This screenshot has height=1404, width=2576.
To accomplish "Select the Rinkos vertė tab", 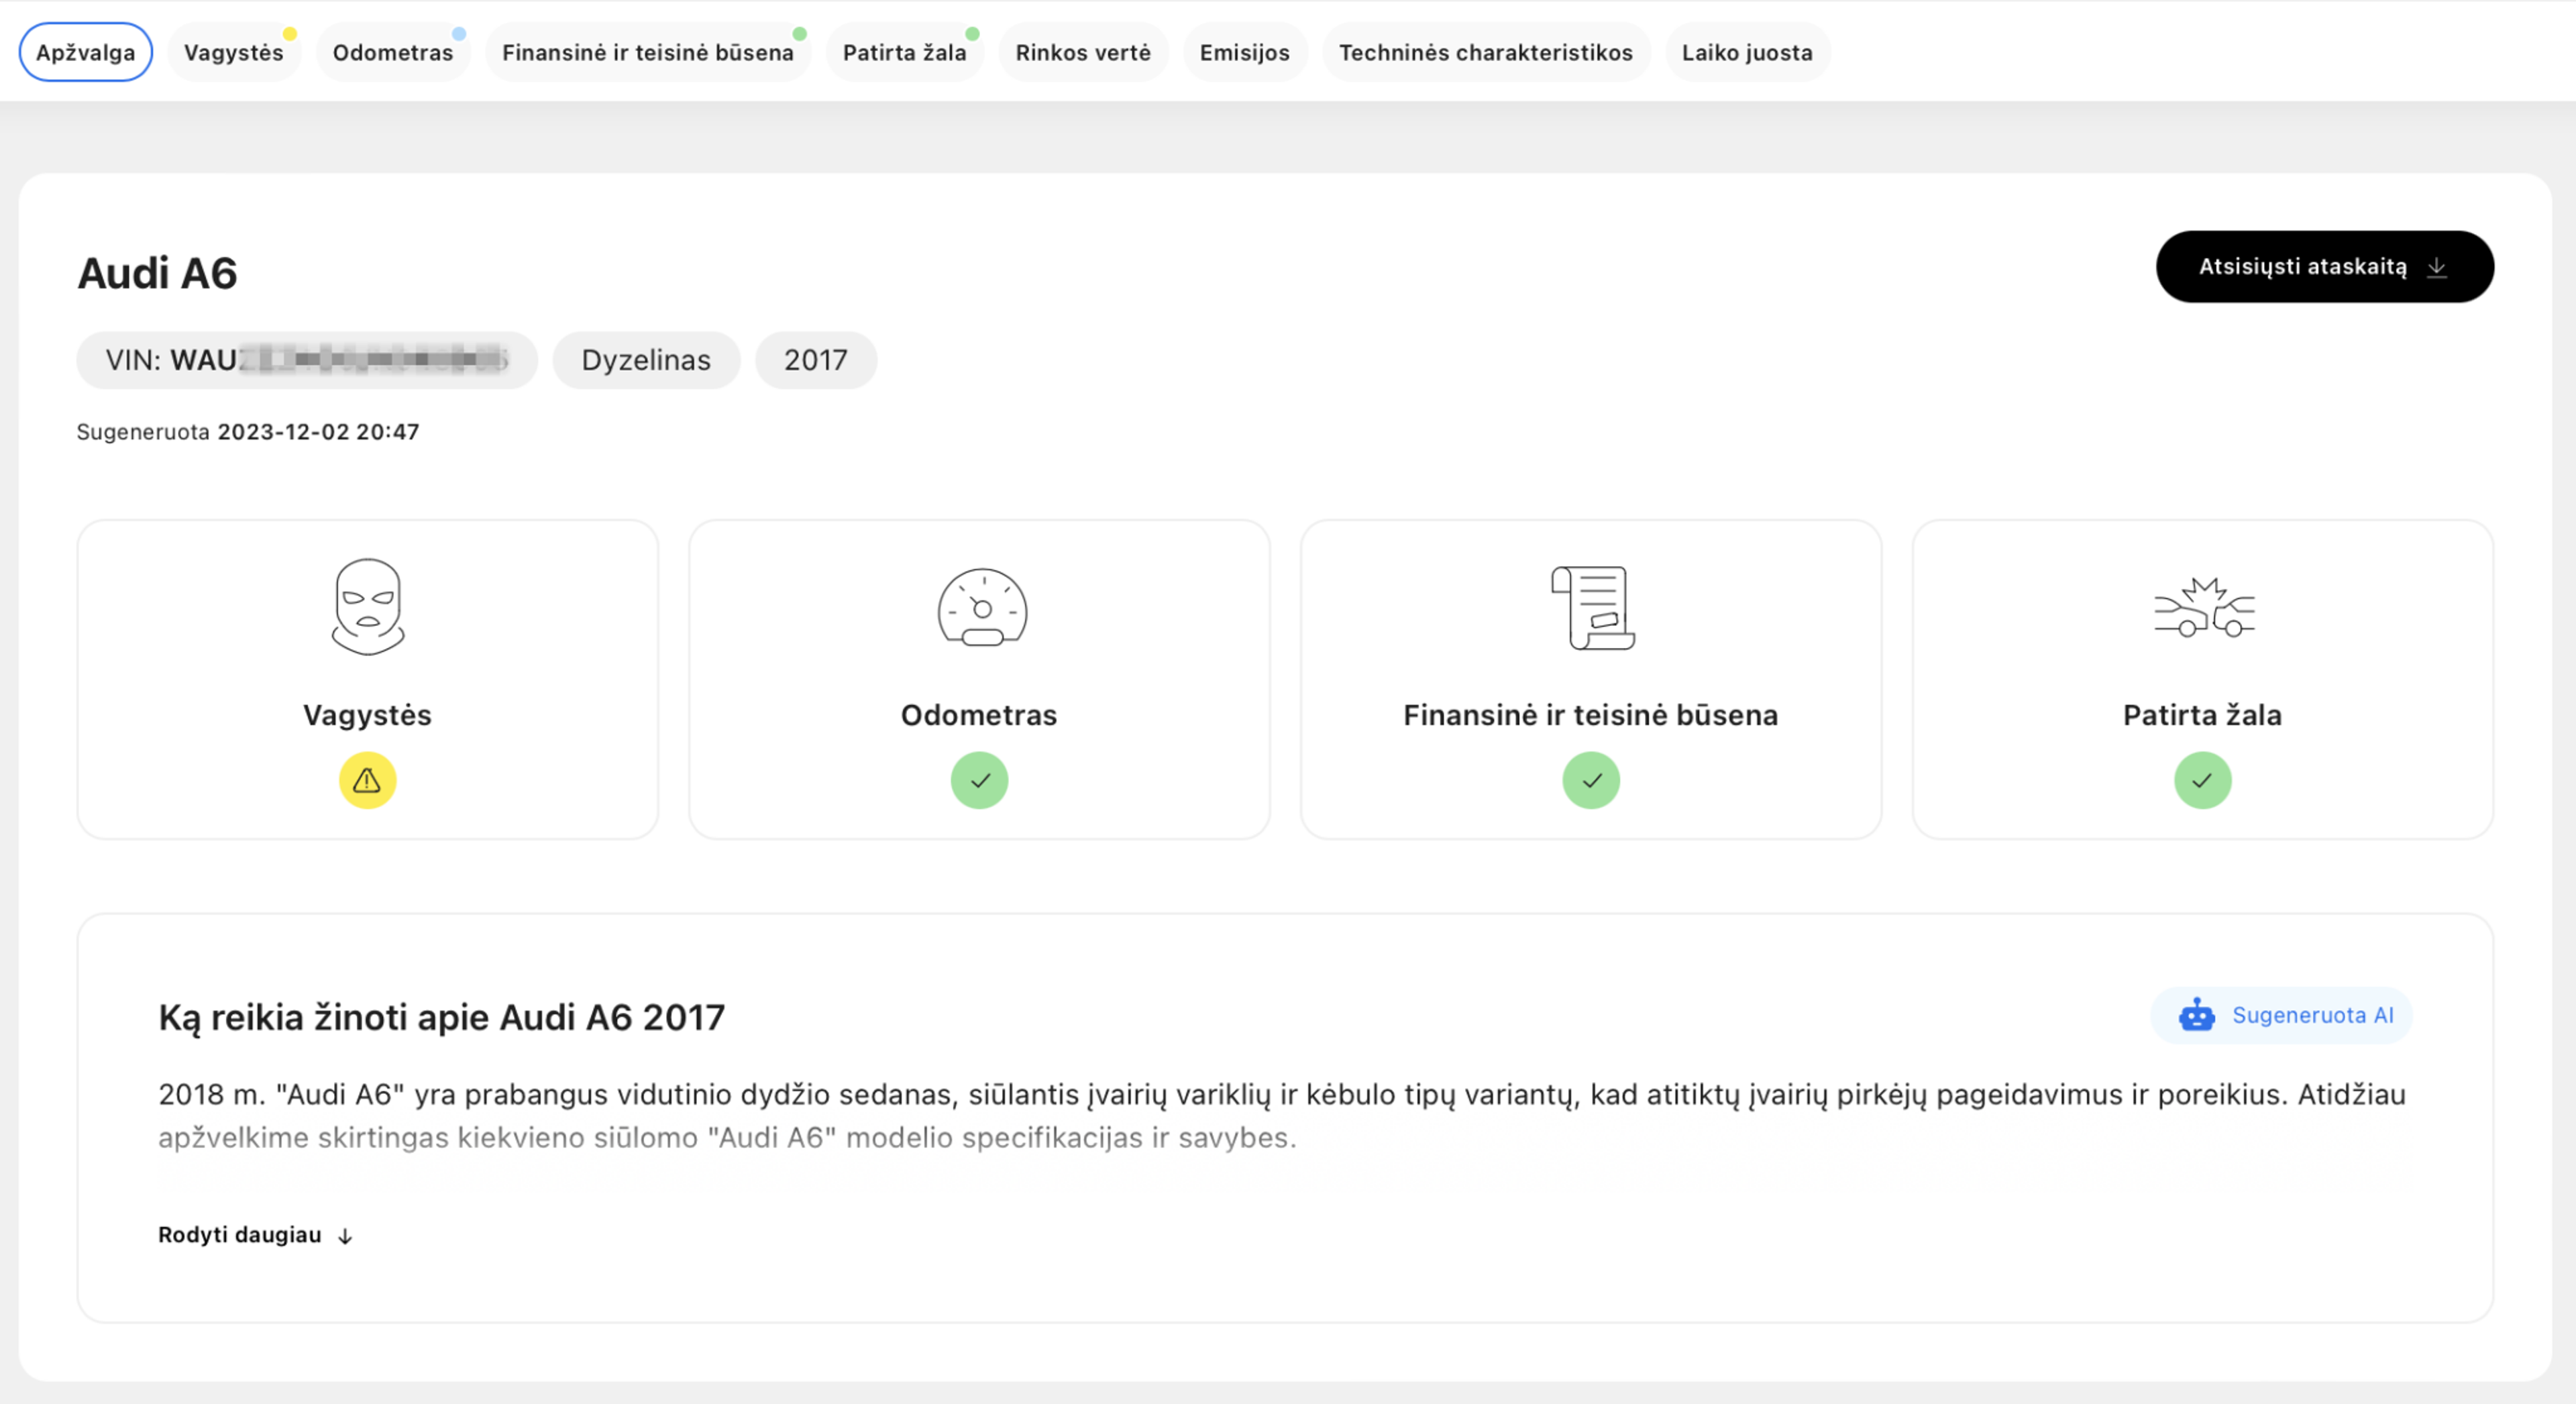I will coord(1083,52).
